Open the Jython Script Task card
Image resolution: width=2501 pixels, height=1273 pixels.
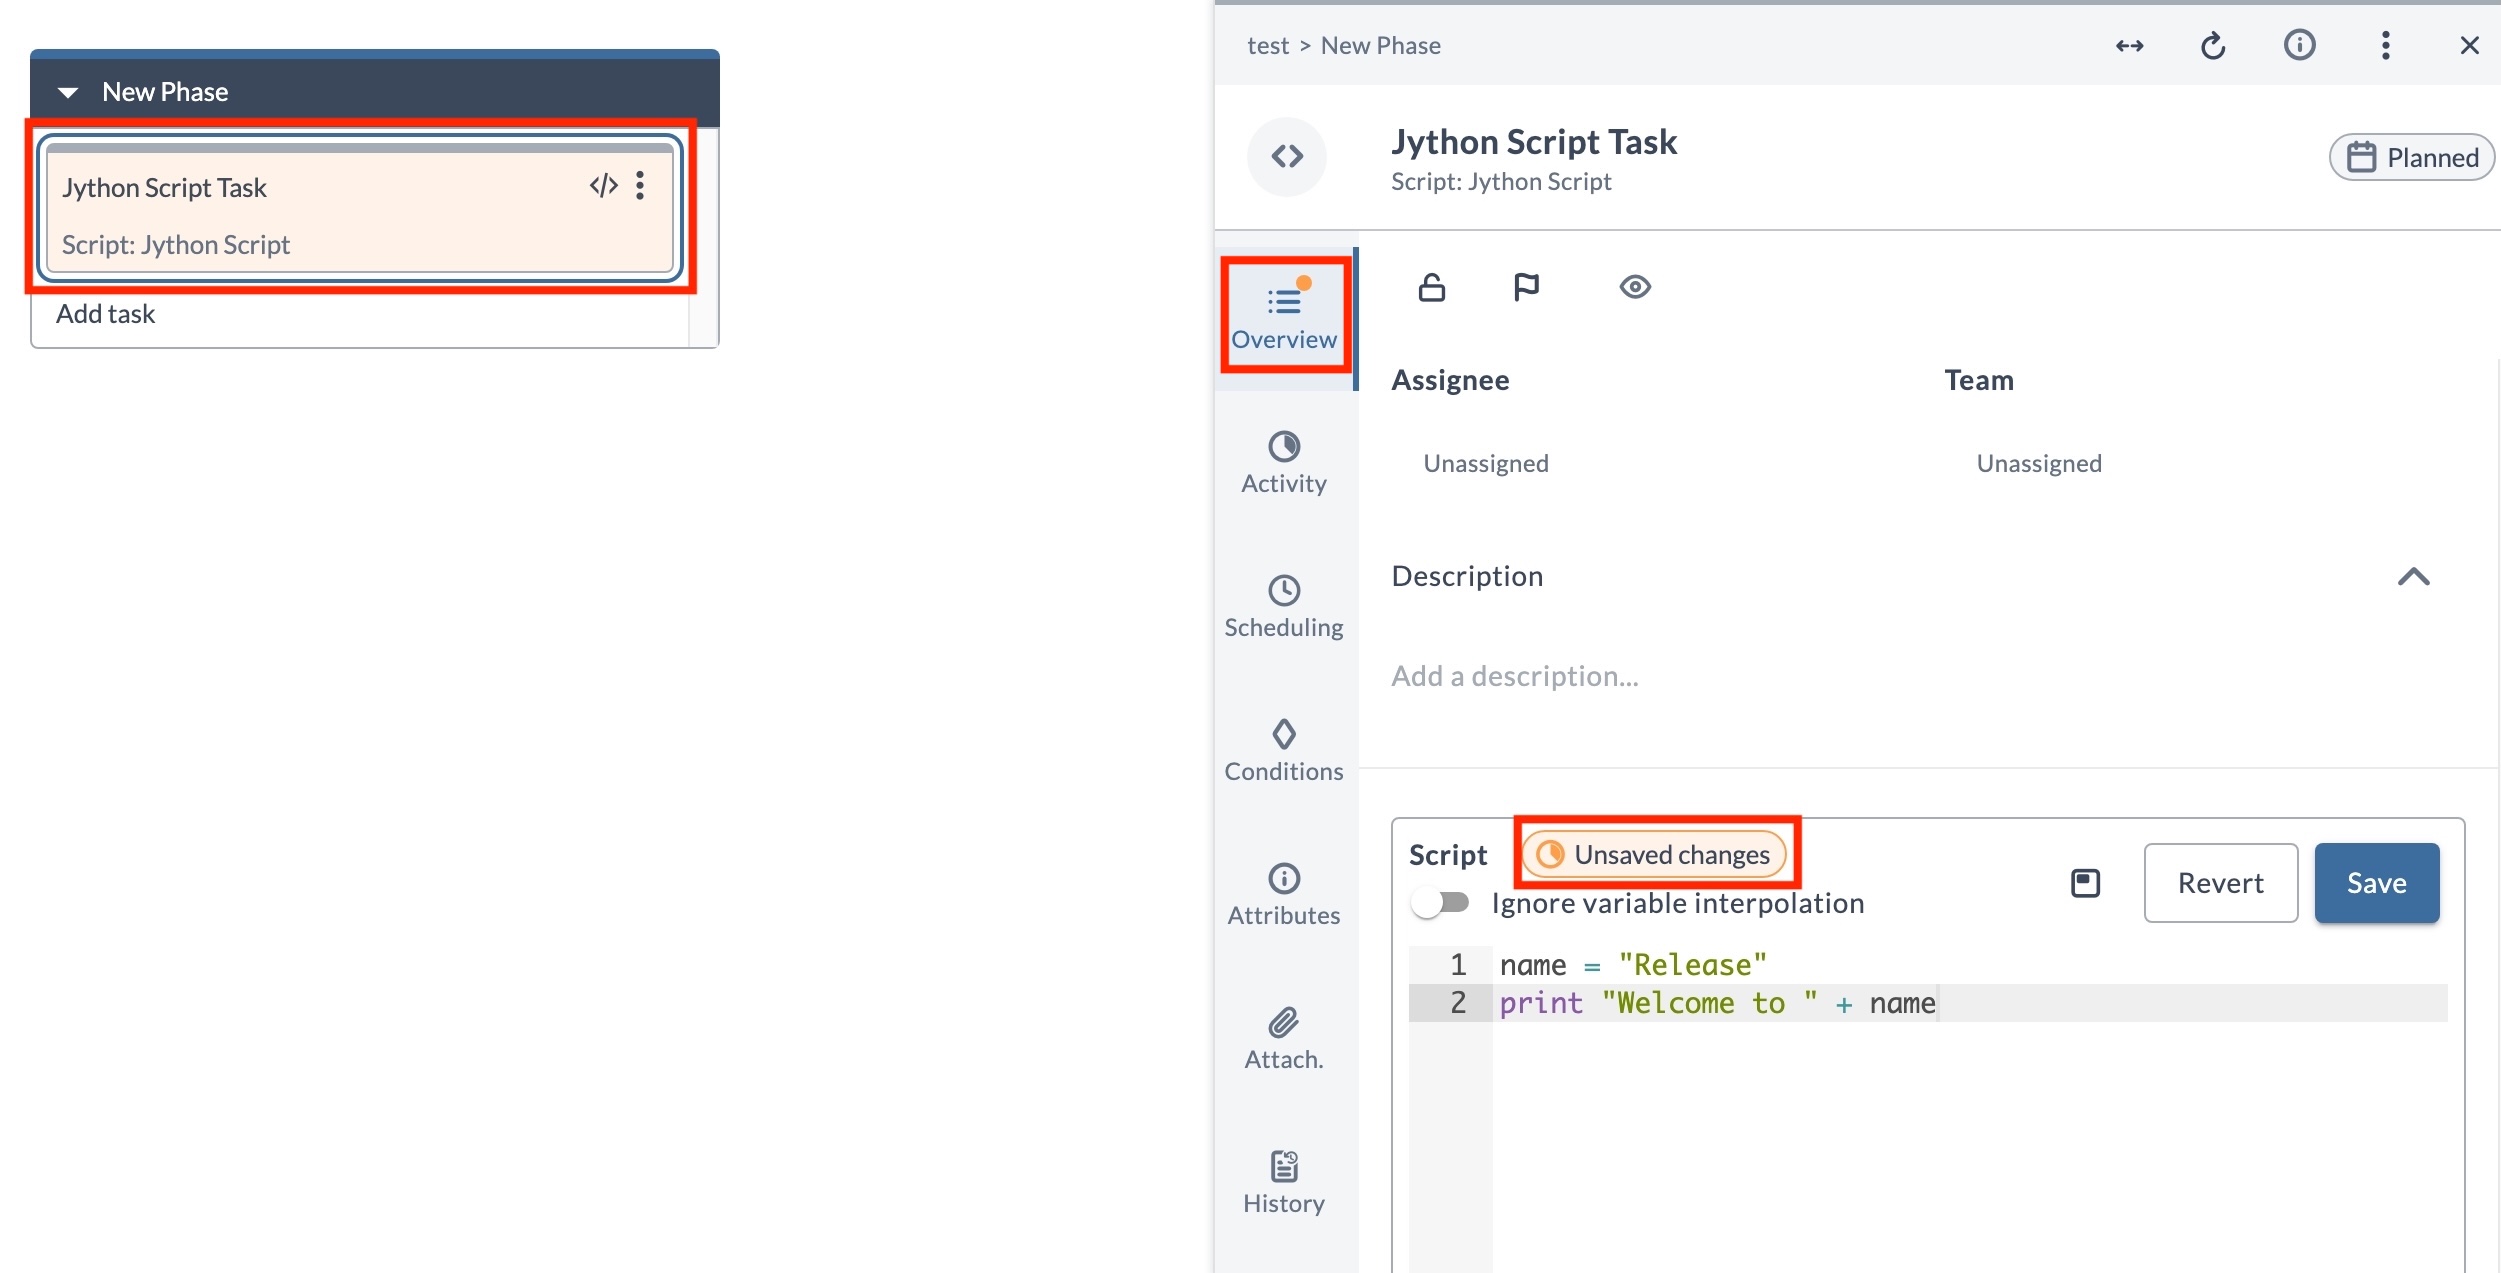[x=360, y=208]
